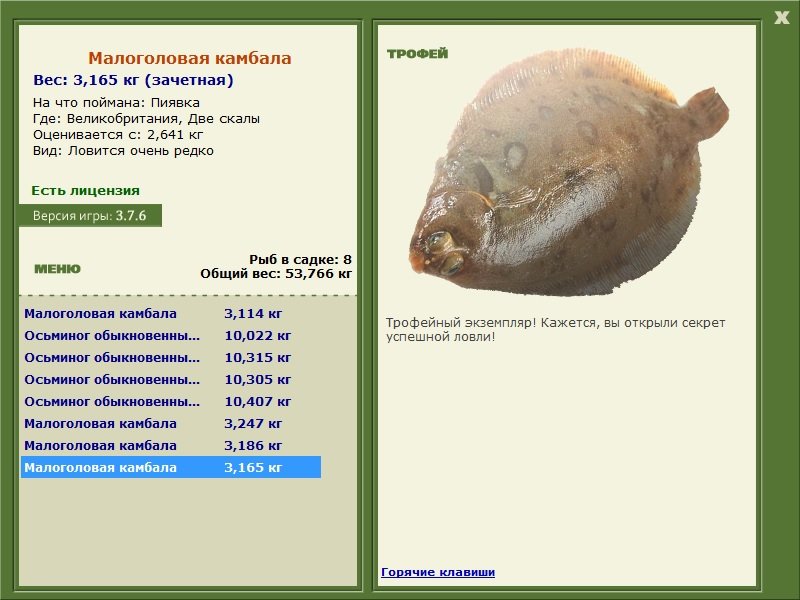800x600 pixels.
Task: Click the Версия игры 3.7.6 banner
Action: [90, 215]
